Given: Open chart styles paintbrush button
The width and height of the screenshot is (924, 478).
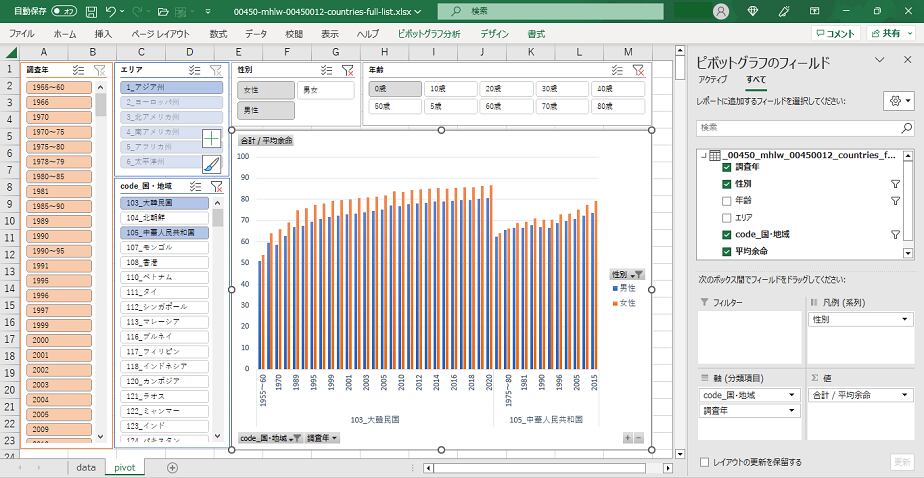Looking at the screenshot, I should click(x=211, y=164).
